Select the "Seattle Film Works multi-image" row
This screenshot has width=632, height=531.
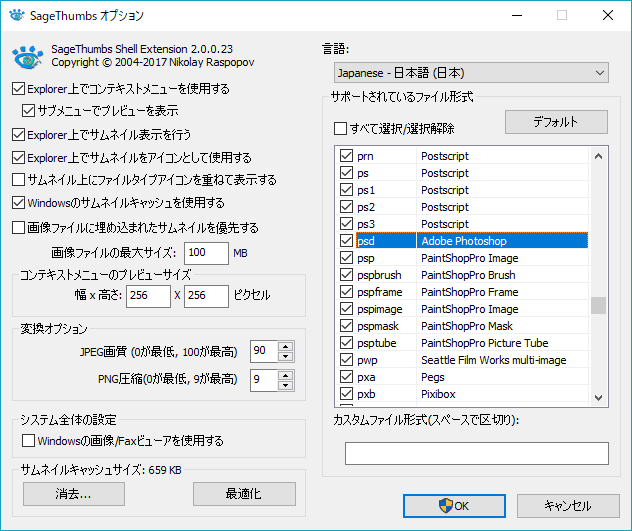(x=494, y=360)
